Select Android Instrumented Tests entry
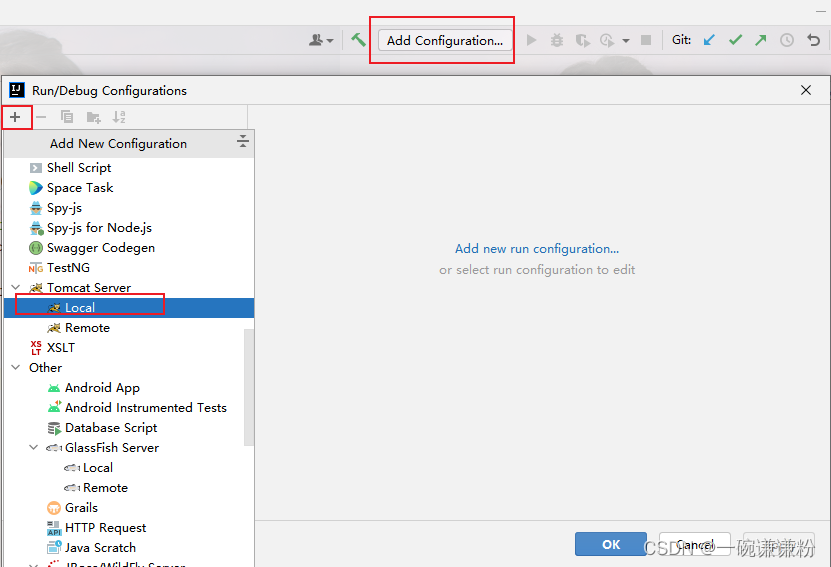 pos(129,408)
